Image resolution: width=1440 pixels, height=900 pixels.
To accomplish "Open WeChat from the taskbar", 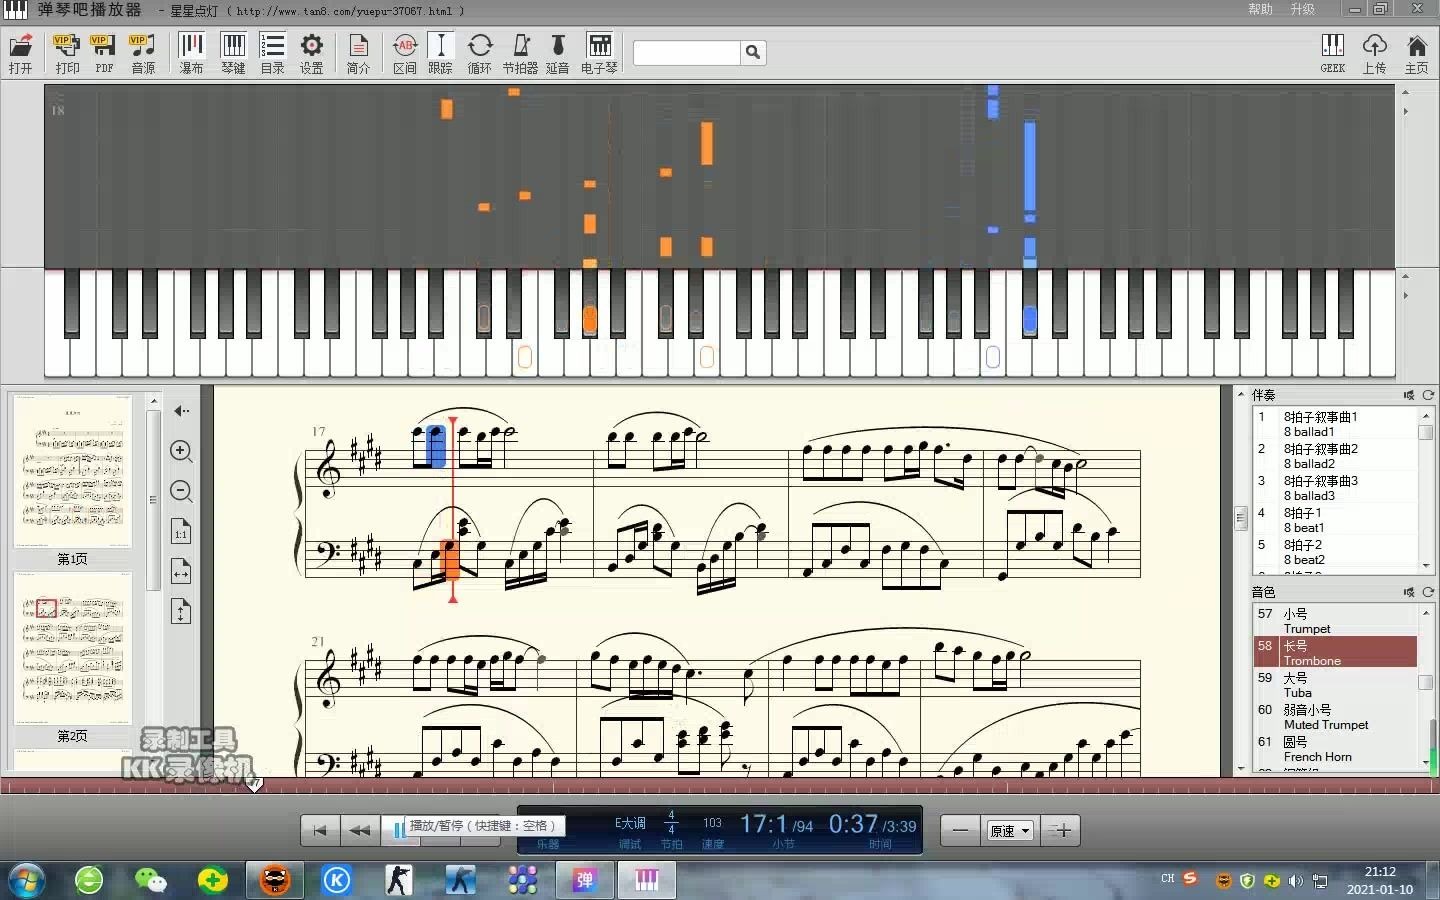I will pyautogui.click(x=151, y=880).
